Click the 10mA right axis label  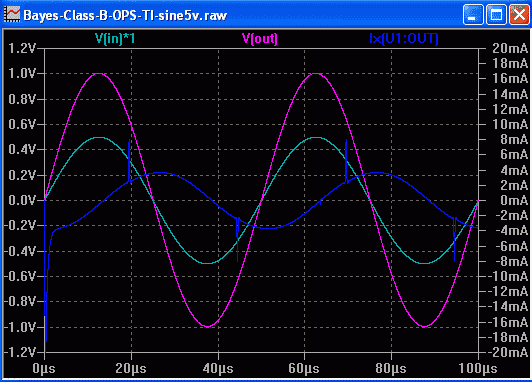(510, 124)
